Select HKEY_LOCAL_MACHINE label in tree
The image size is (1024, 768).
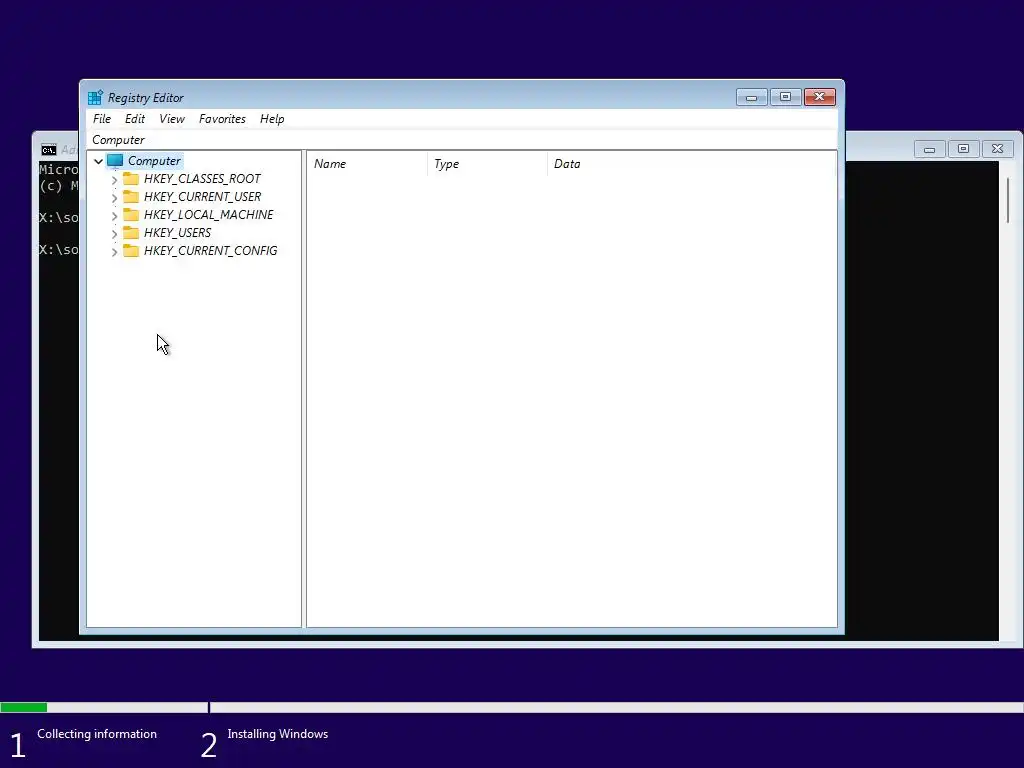coord(208,214)
